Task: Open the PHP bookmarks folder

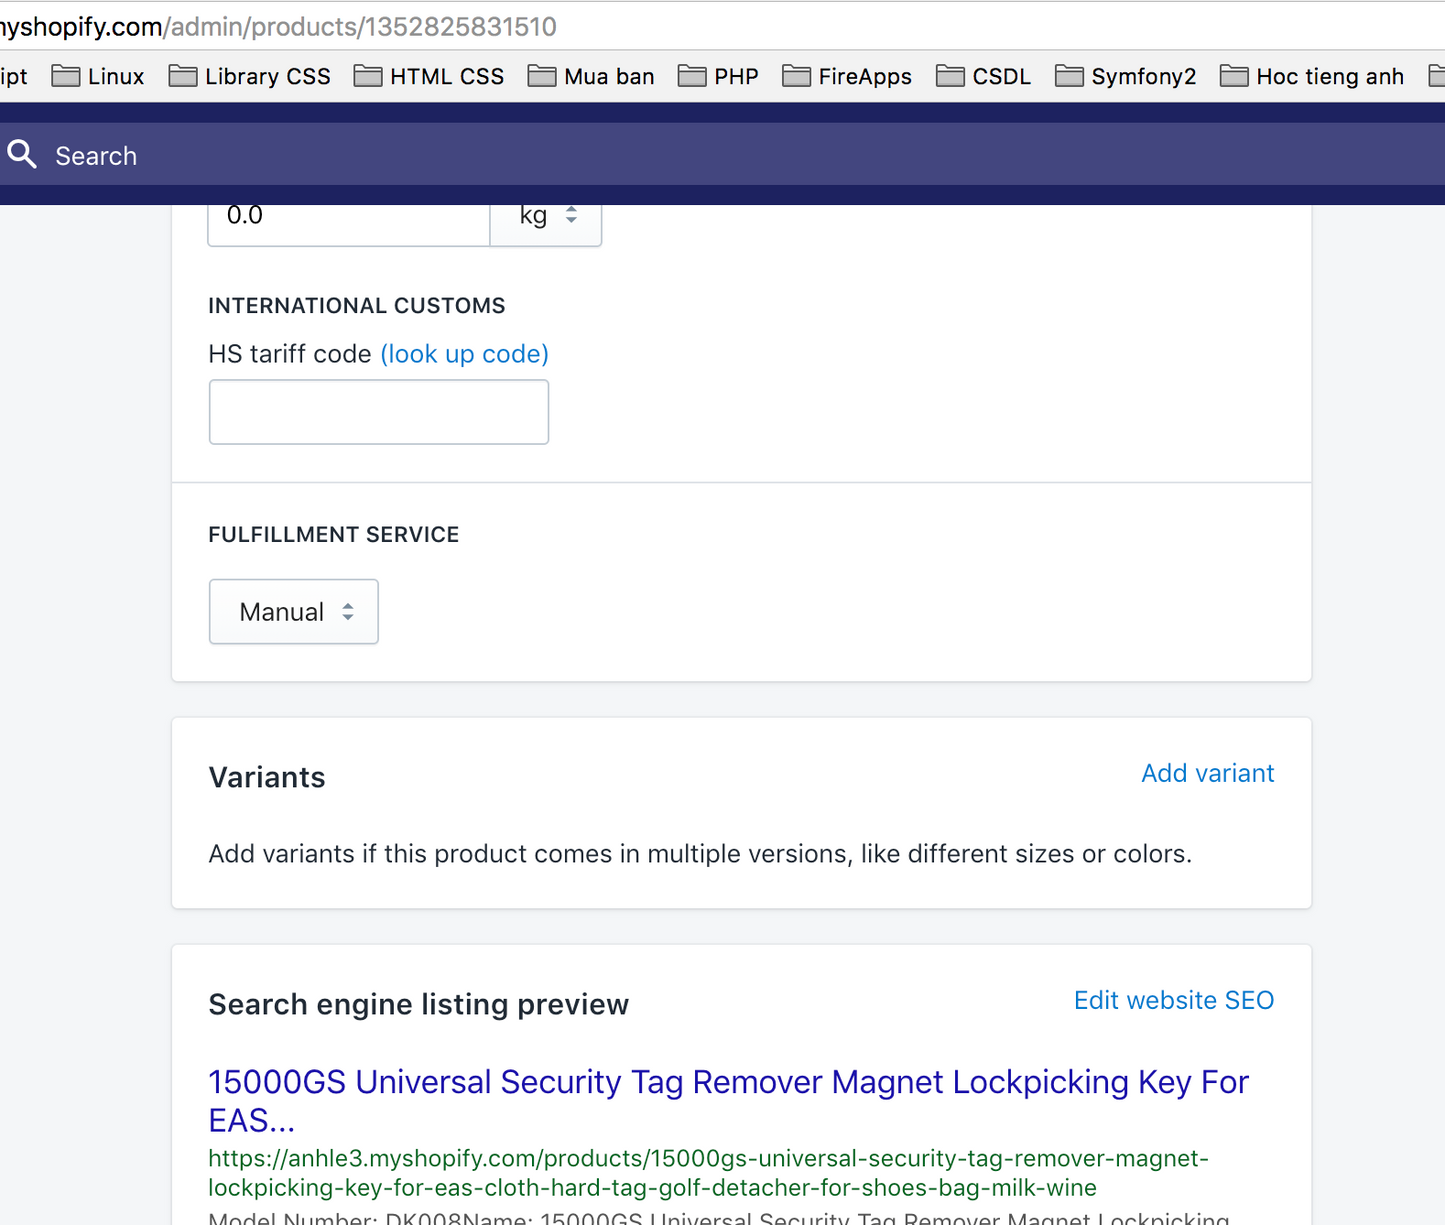Action: coord(718,77)
